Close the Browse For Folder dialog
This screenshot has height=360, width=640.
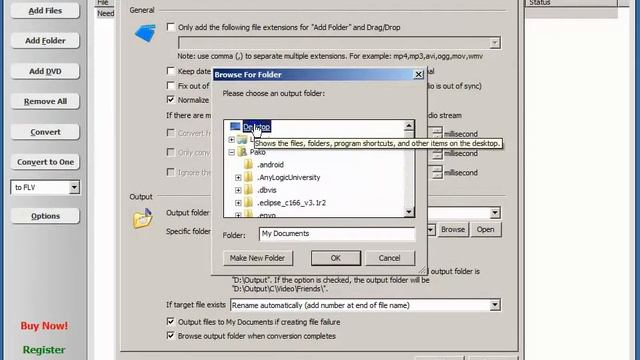[418, 75]
